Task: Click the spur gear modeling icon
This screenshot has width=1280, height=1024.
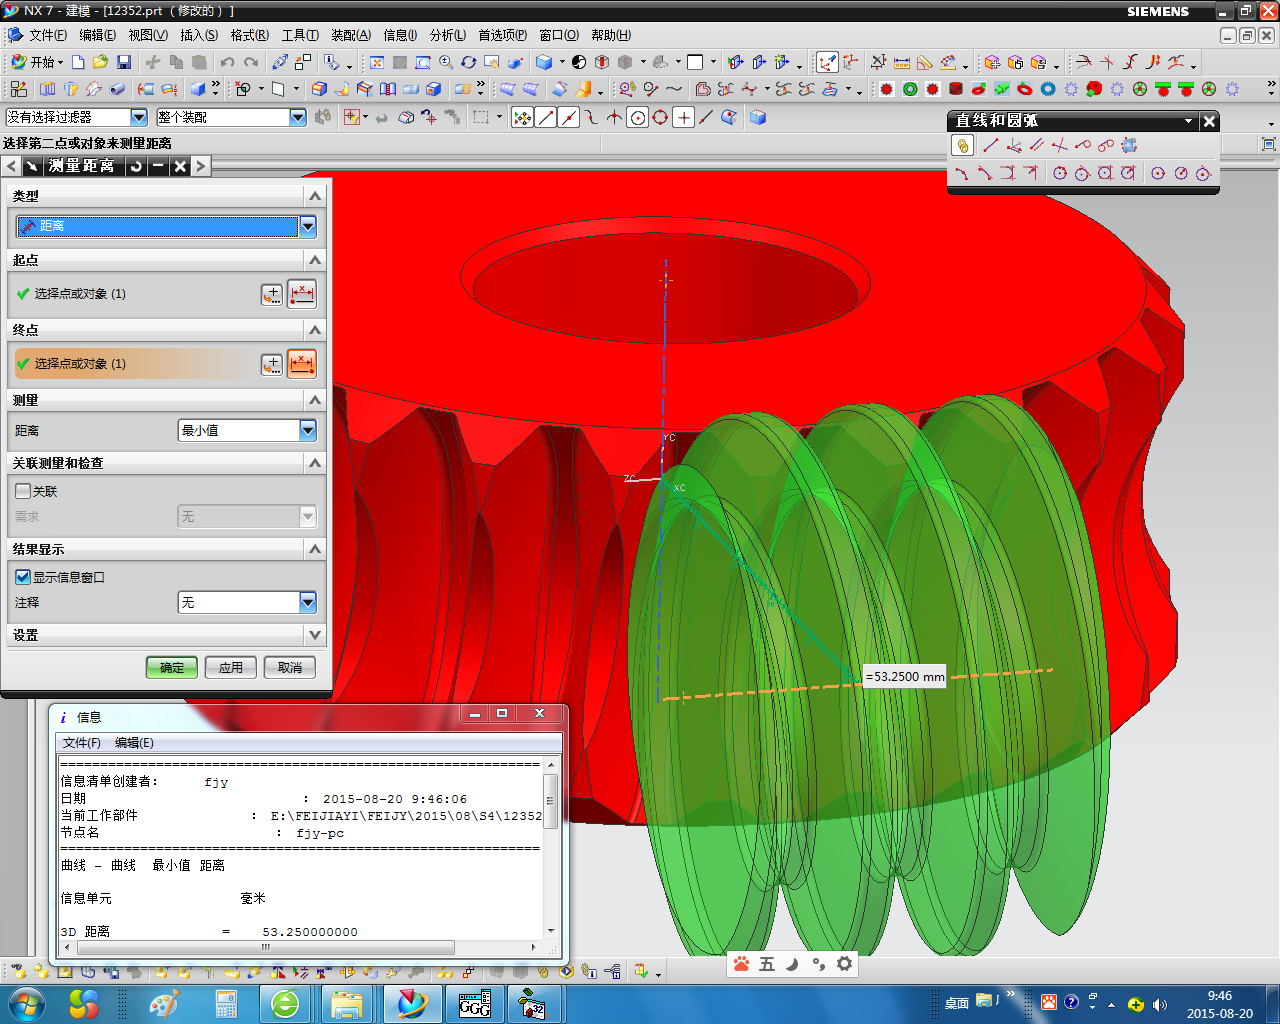Action: pos(887,89)
